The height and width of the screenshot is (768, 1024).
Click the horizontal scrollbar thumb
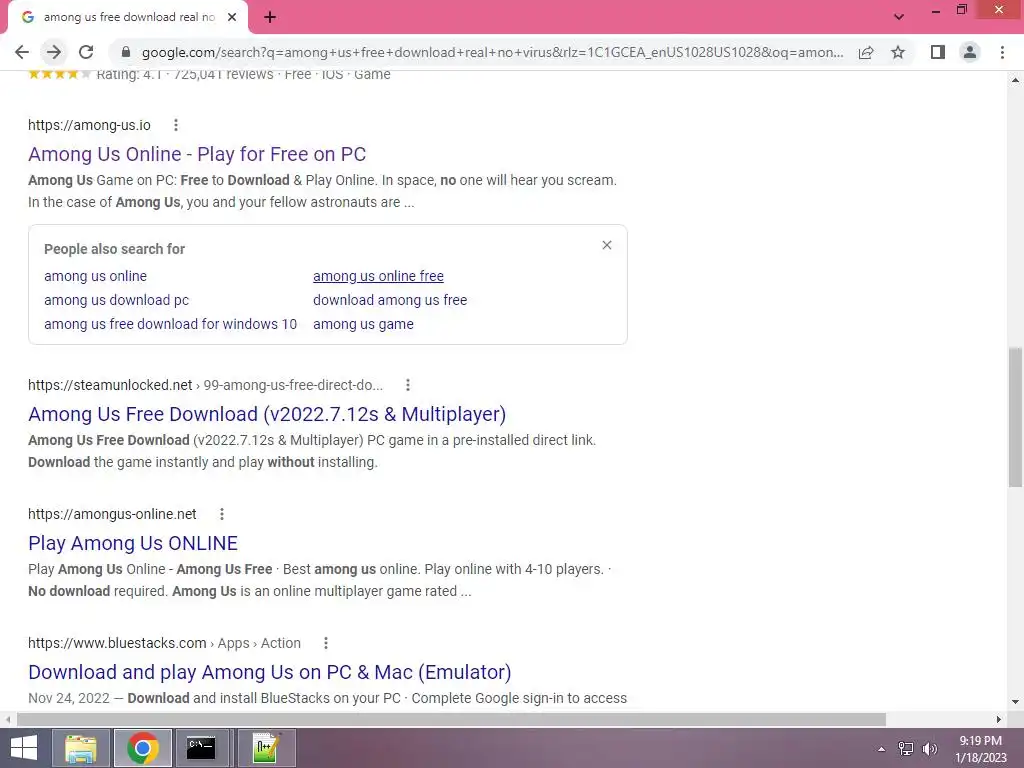pyautogui.click(x=451, y=719)
